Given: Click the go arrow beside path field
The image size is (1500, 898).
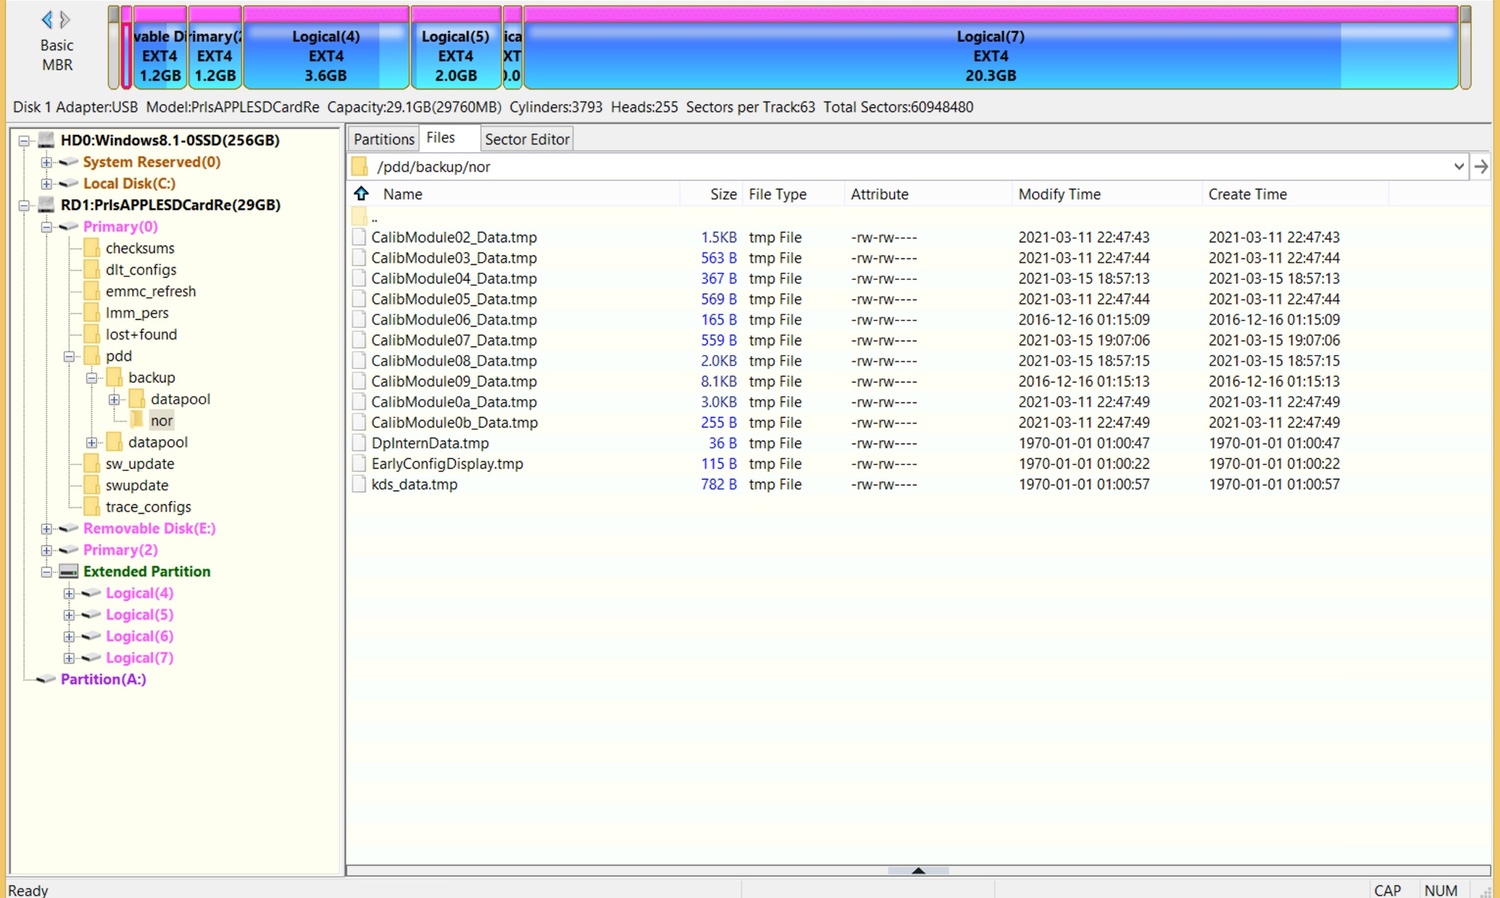Looking at the screenshot, I should click(x=1481, y=167).
